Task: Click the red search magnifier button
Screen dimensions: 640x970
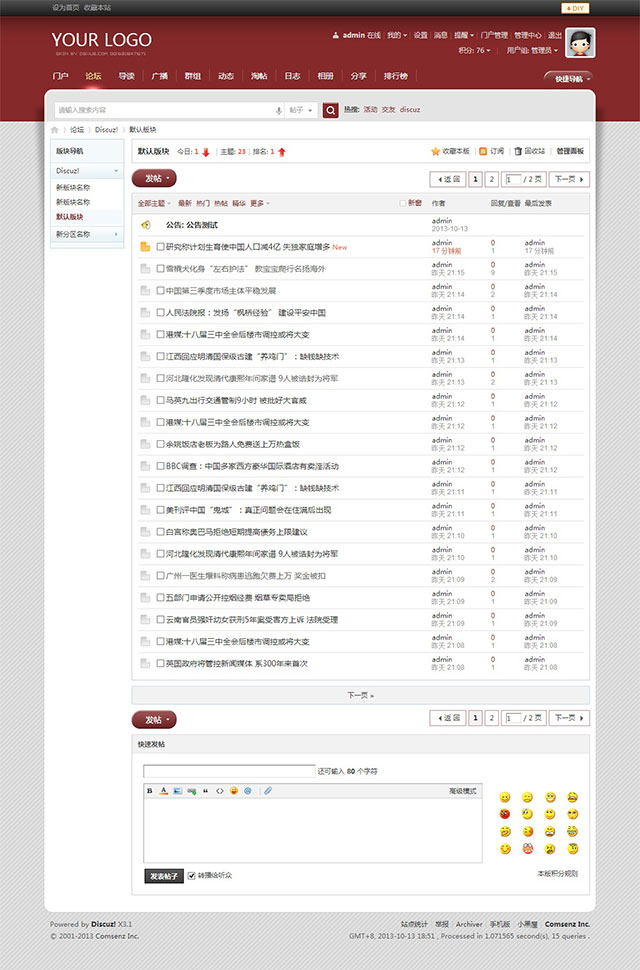Action: click(331, 110)
